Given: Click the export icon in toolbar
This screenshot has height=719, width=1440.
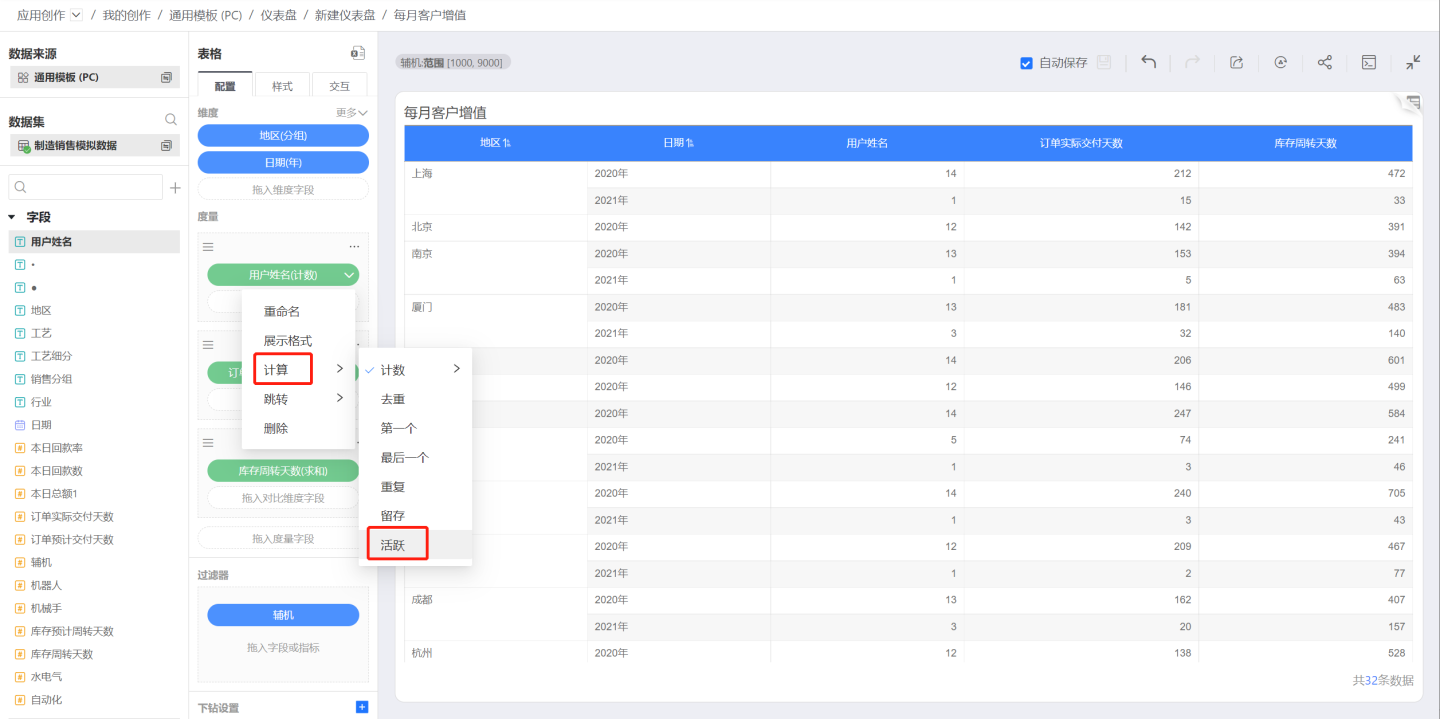Looking at the screenshot, I should (1236, 62).
